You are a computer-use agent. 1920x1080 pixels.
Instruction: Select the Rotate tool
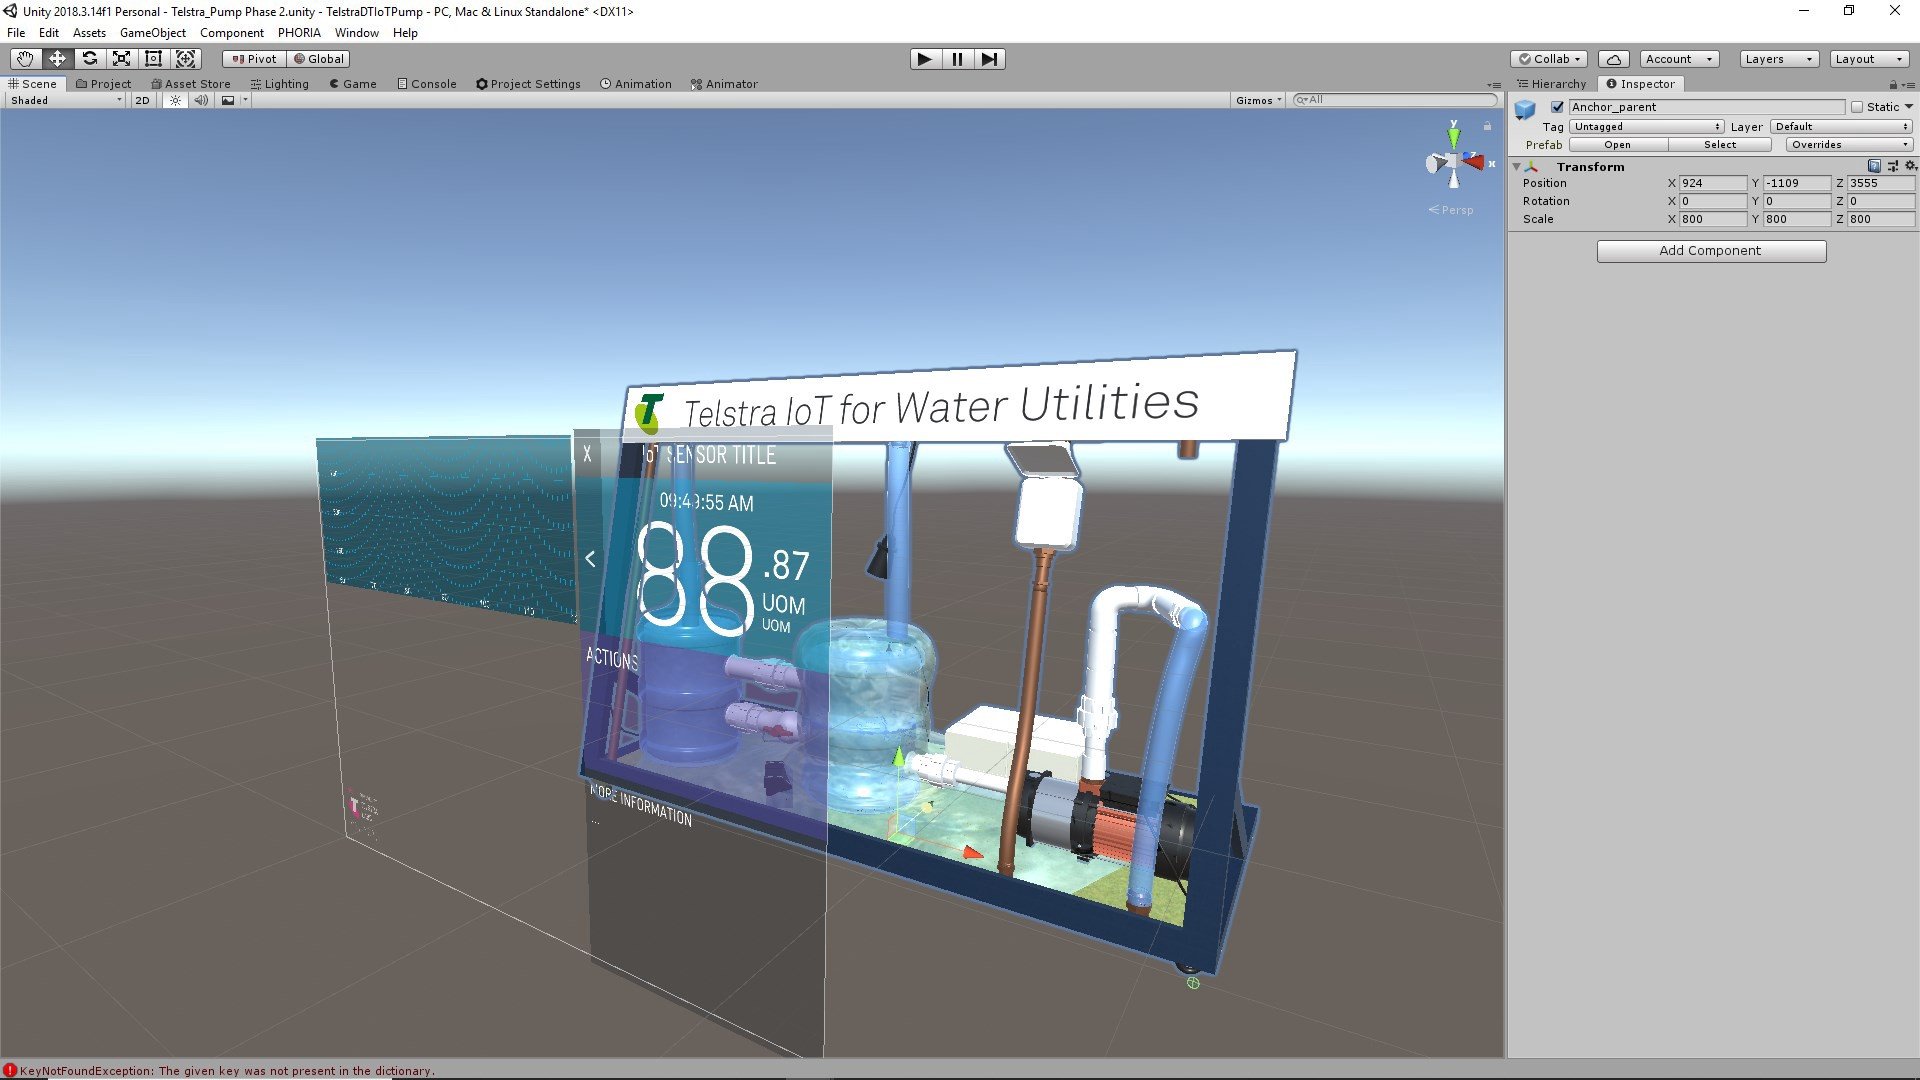click(x=89, y=59)
